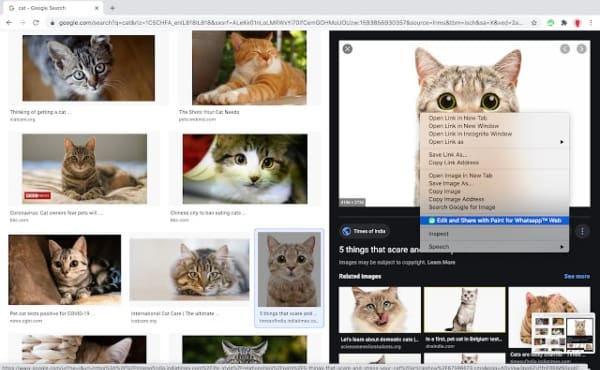
Task: Select the 'cat - Google Search' browser tab
Action: tap(53, 8)
